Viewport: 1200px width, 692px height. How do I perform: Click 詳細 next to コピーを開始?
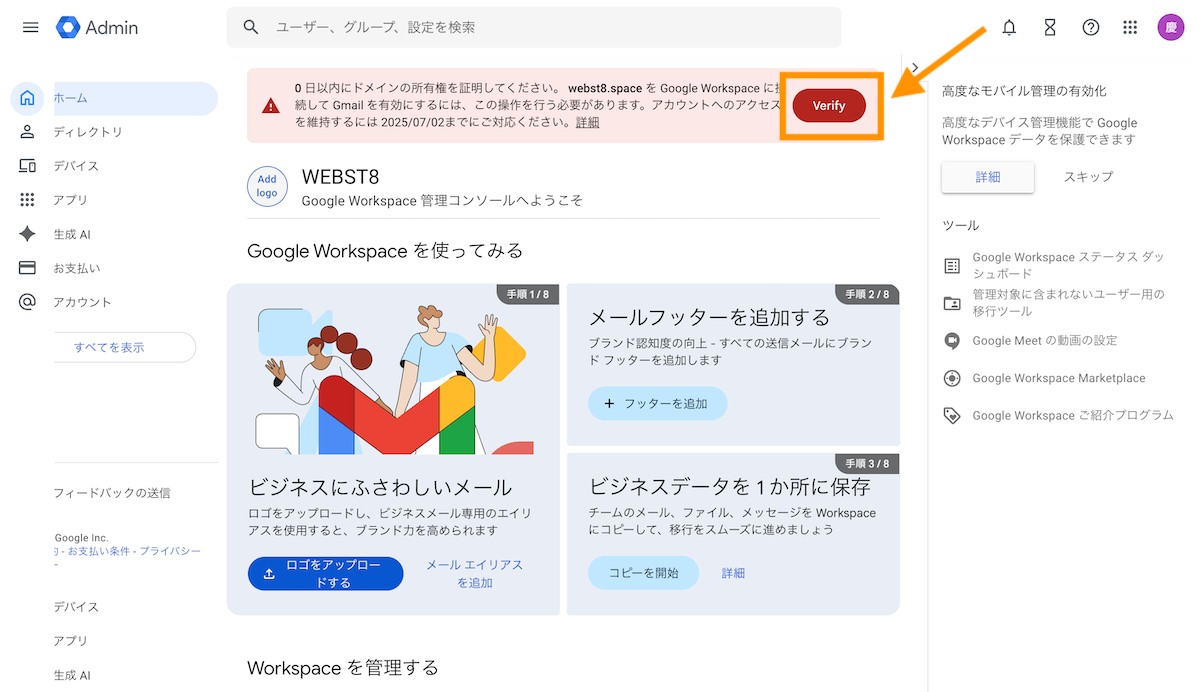point(734,573)
